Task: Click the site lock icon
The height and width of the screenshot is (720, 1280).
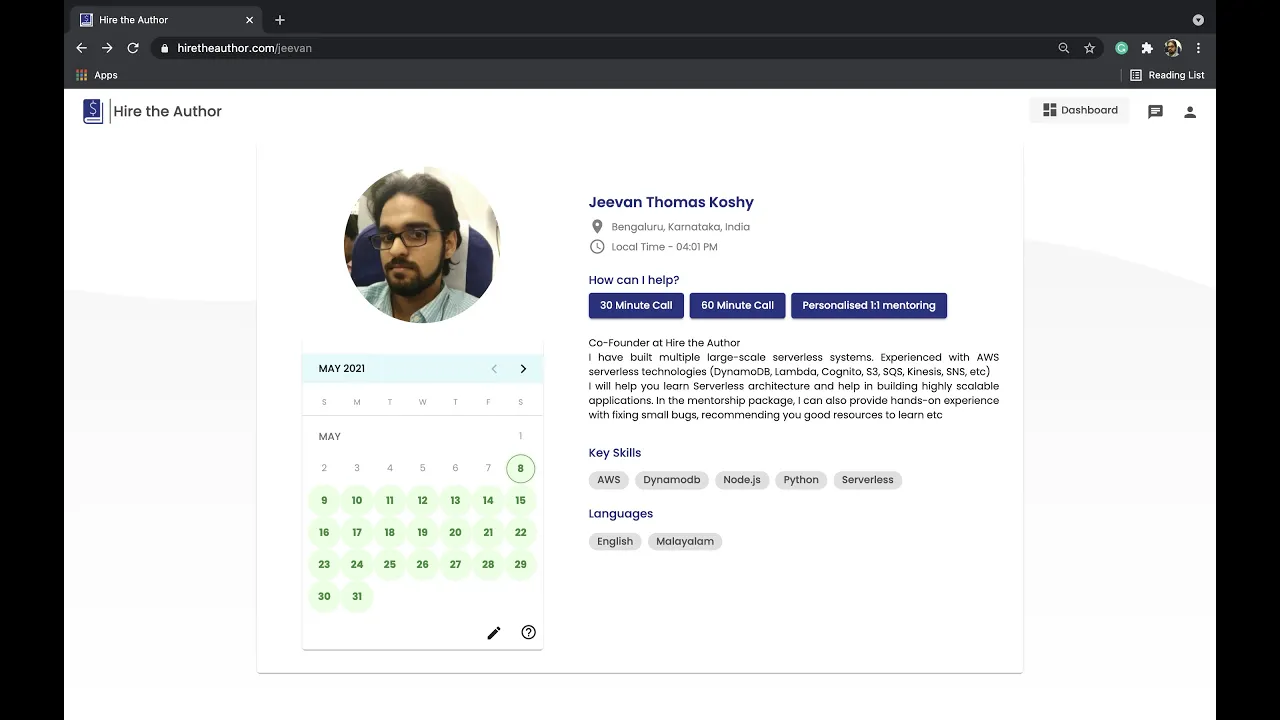Action: click(164, 48)
